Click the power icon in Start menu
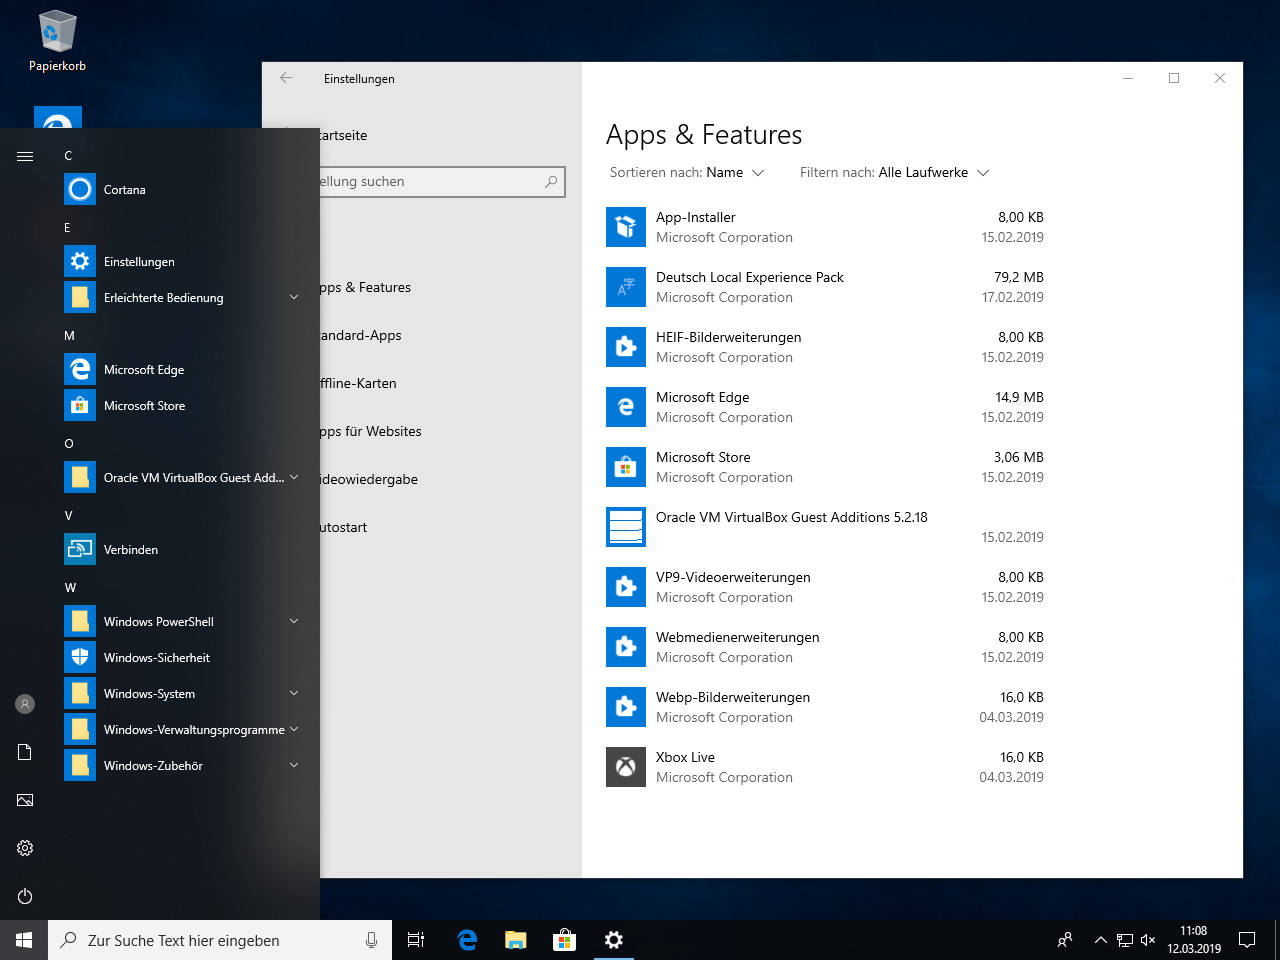Image resolution: width=1280 pixels, height=960 pixels. 25,896
